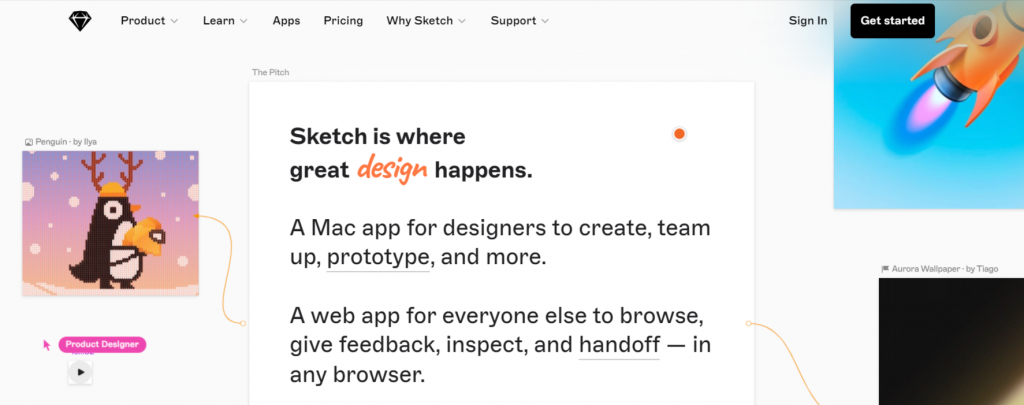Follow the underlined handoff link
Image resolution: width=1024 pixels, height=405 pixels.
pyautogui.click(x=619, y=344)
